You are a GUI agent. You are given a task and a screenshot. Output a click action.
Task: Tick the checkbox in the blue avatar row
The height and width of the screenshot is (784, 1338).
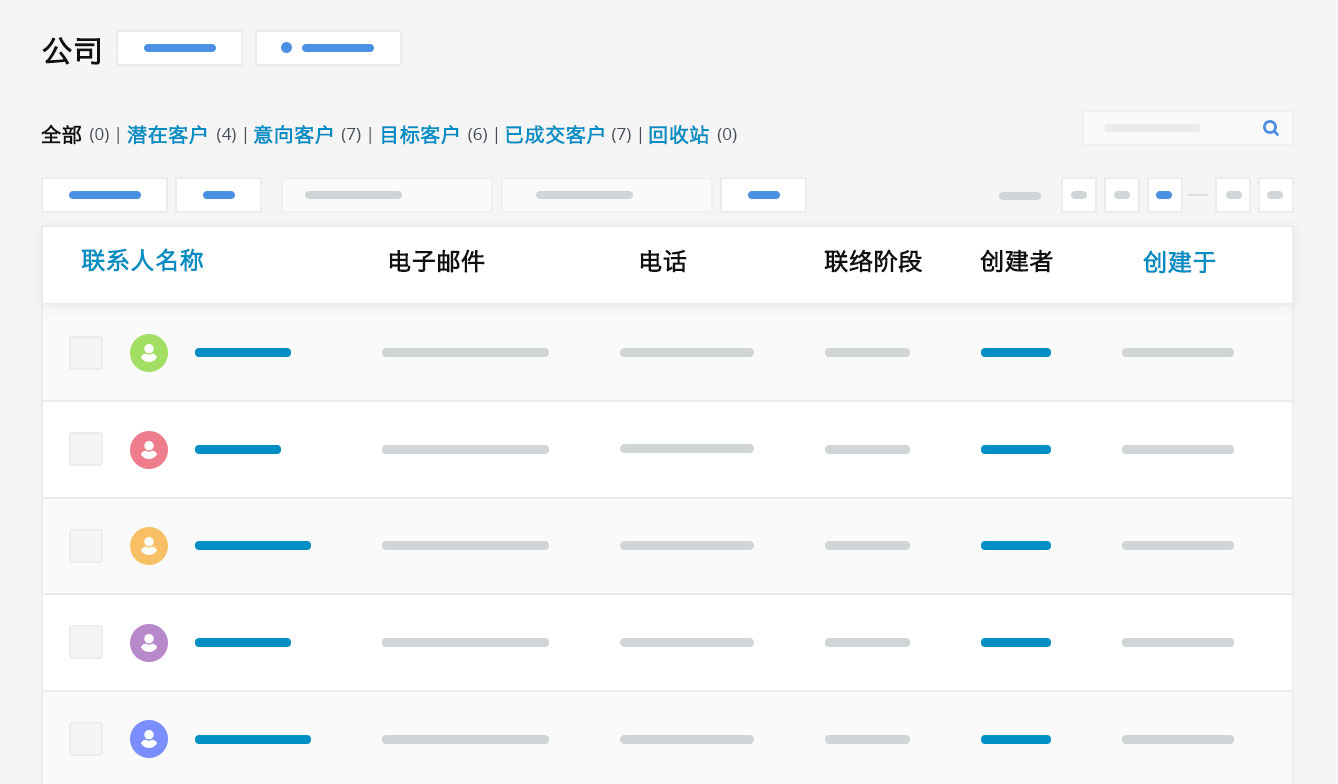86,739
